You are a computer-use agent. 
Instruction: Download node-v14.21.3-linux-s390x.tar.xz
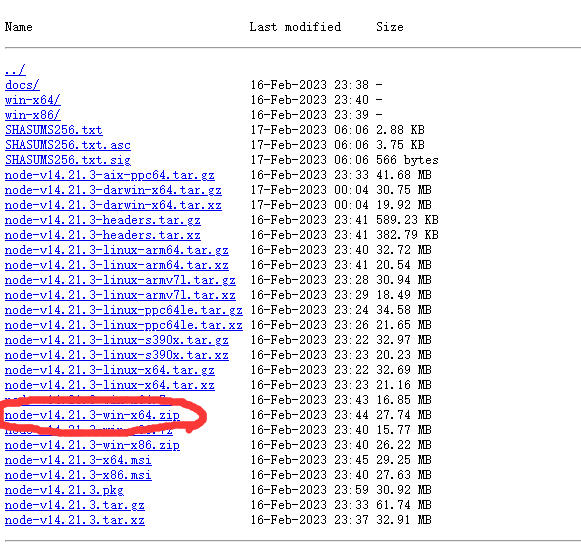point(117,355)
